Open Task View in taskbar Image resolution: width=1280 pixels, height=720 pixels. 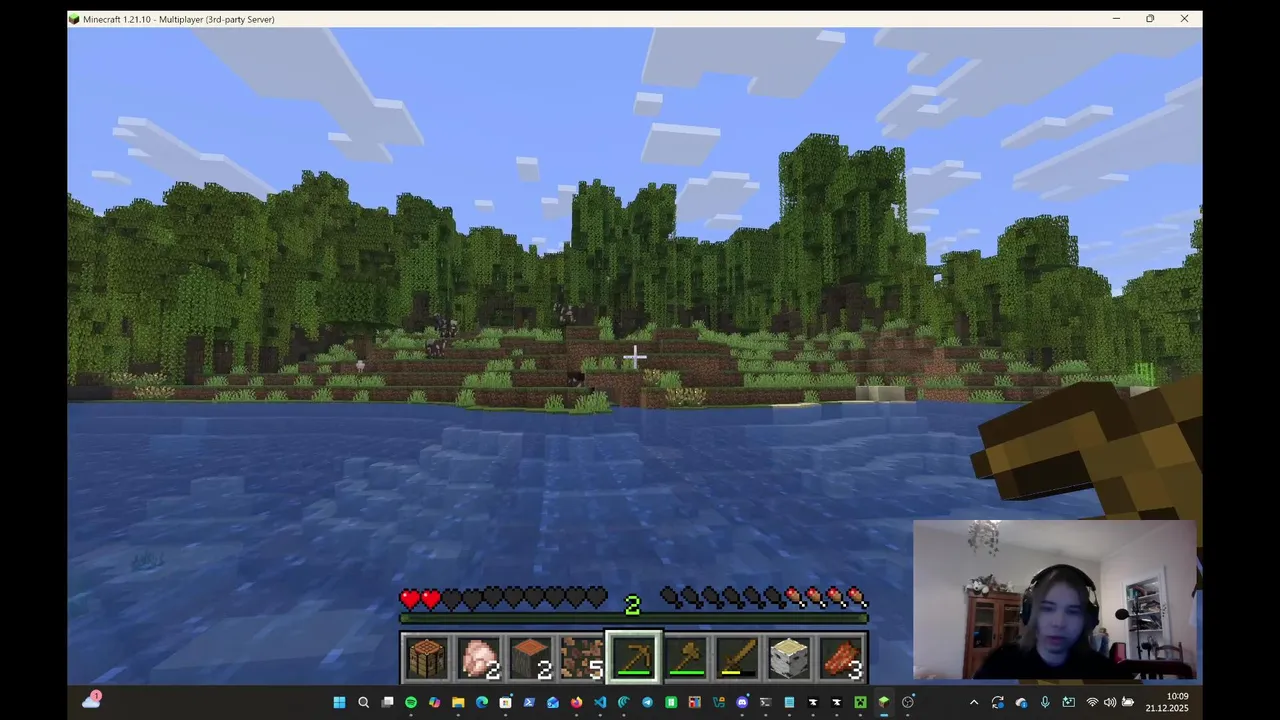pos(388,702)
